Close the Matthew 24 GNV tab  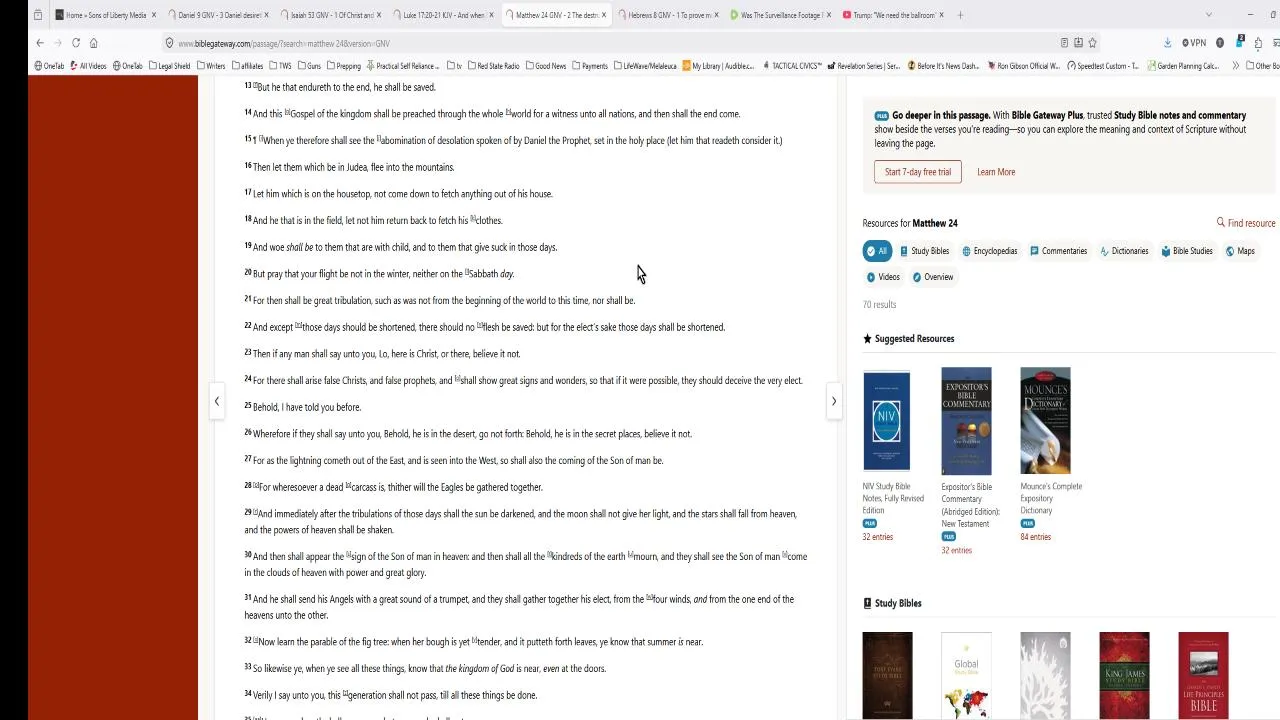pyautogui.click(x=604, y=15)
